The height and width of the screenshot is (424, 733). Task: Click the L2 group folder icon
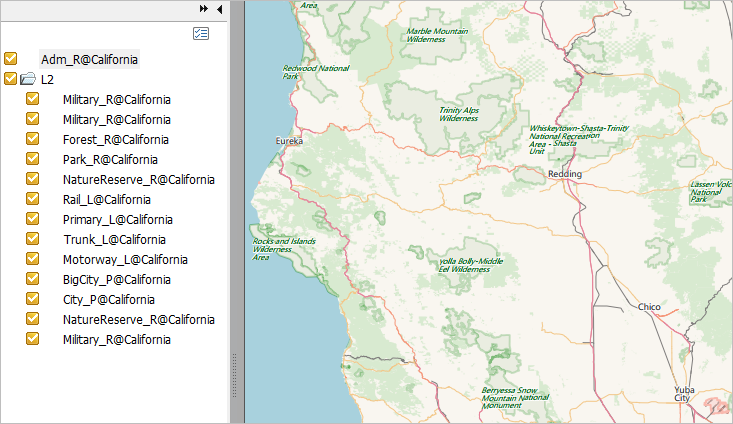(28, 79)
